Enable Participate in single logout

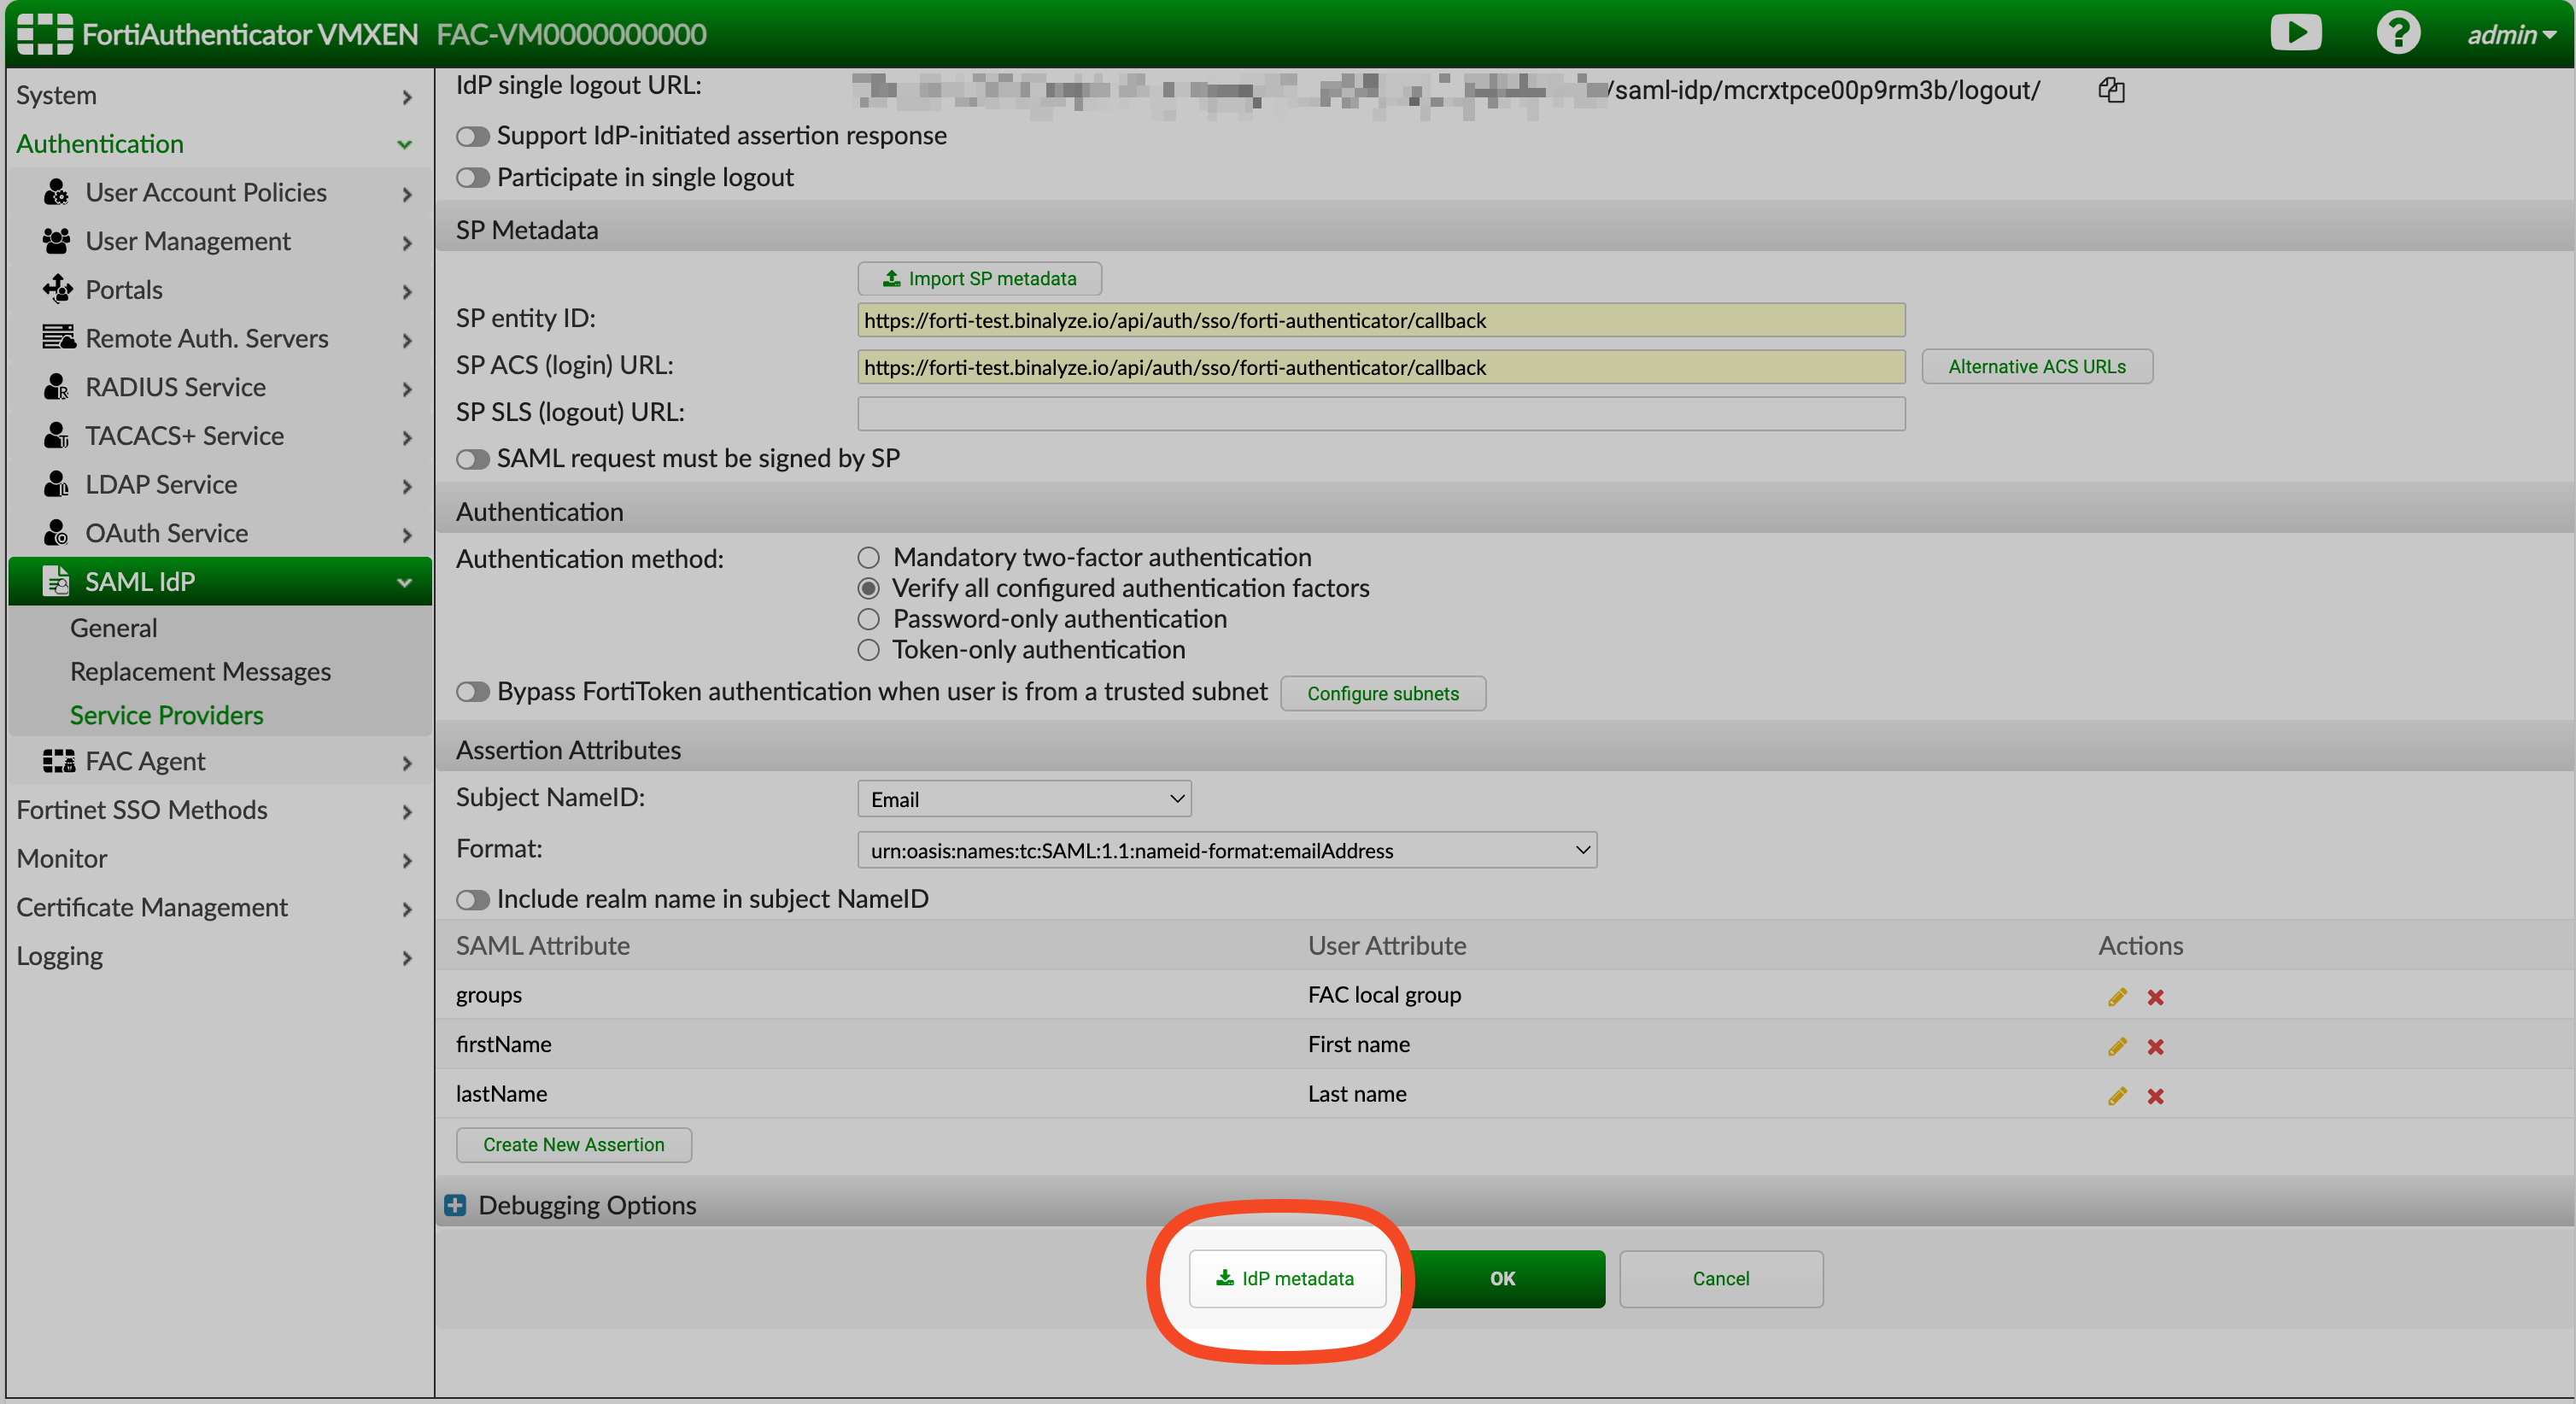tap(472, 178)
